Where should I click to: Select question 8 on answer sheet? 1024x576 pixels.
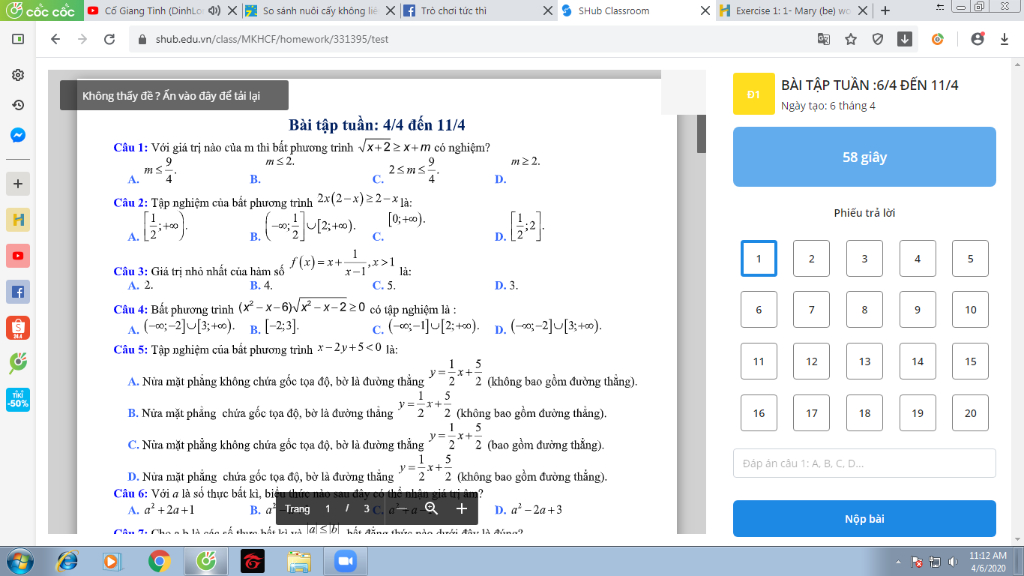point(864,310)
